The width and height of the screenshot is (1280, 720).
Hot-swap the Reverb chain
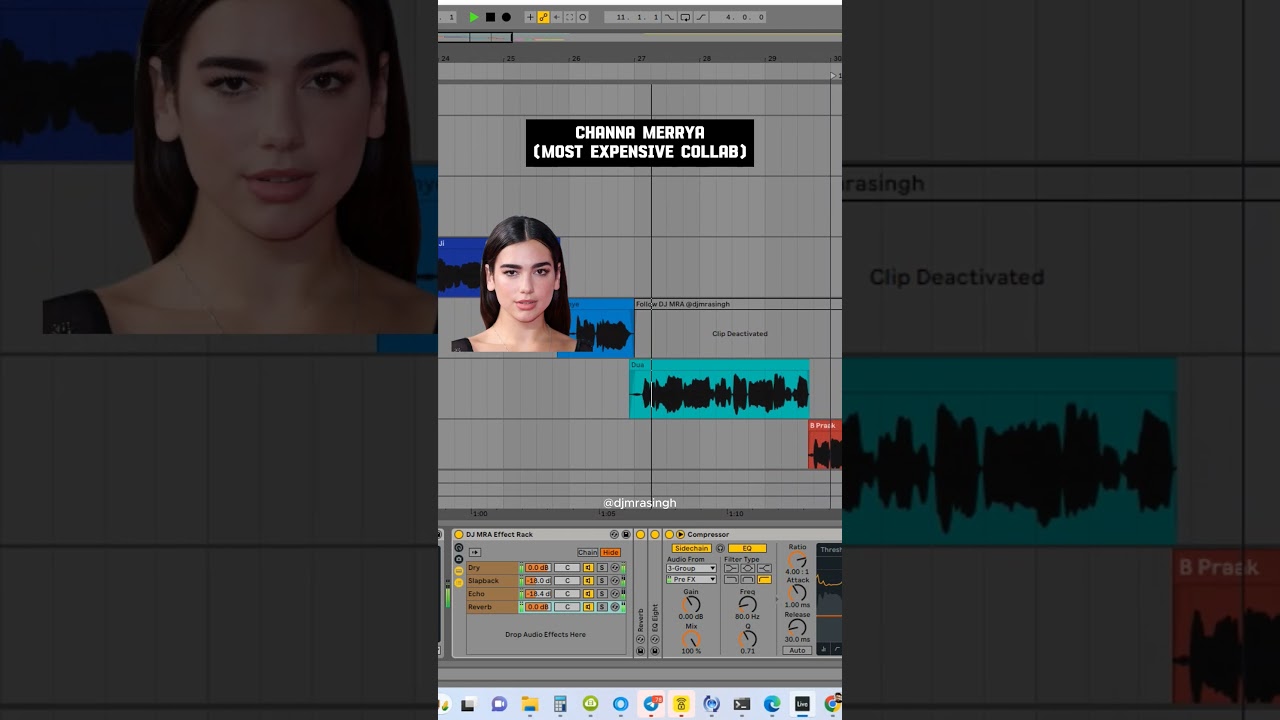[615, 607]
